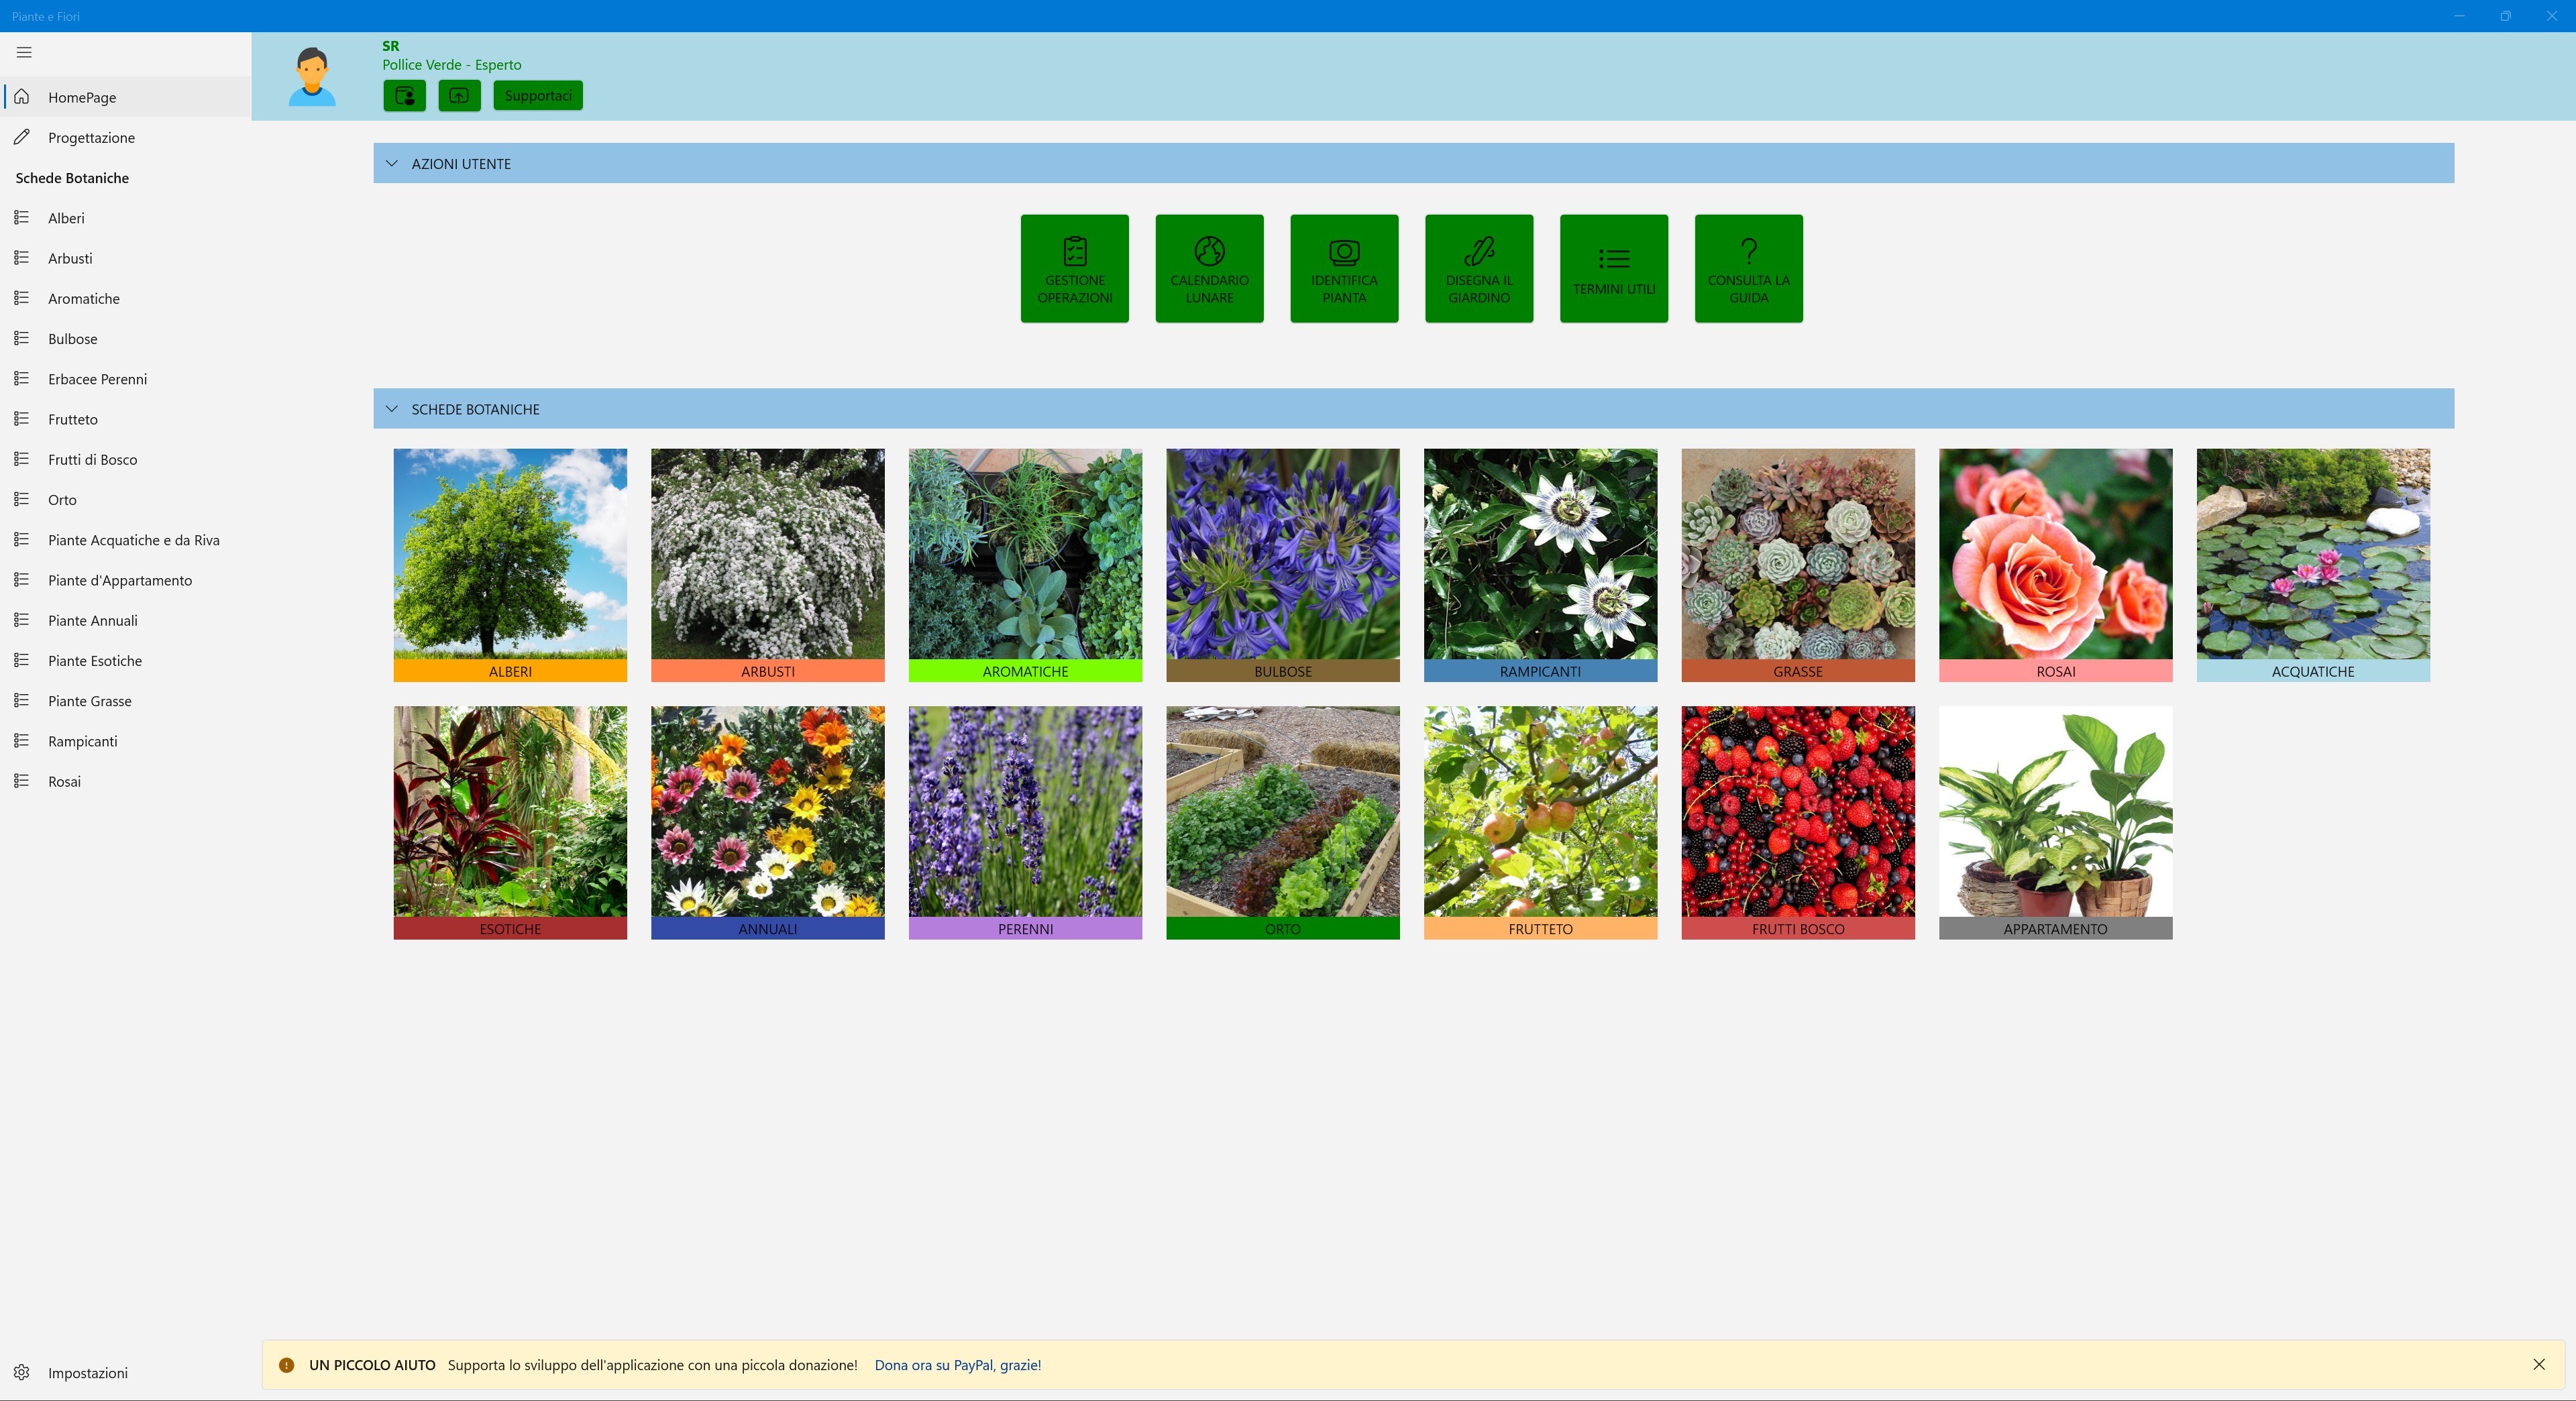Open the Rosai rose thumbnail
This screenshot has height=1401, width=2576.
[x=2055, y=565]
